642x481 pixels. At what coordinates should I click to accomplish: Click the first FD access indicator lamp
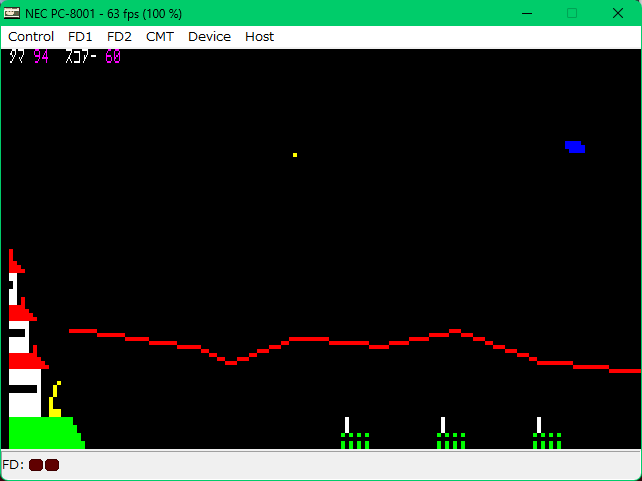click(36, 465)
